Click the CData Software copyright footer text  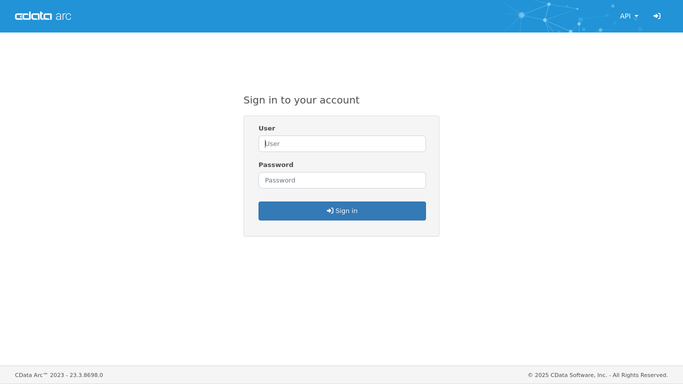coord(598,375)
